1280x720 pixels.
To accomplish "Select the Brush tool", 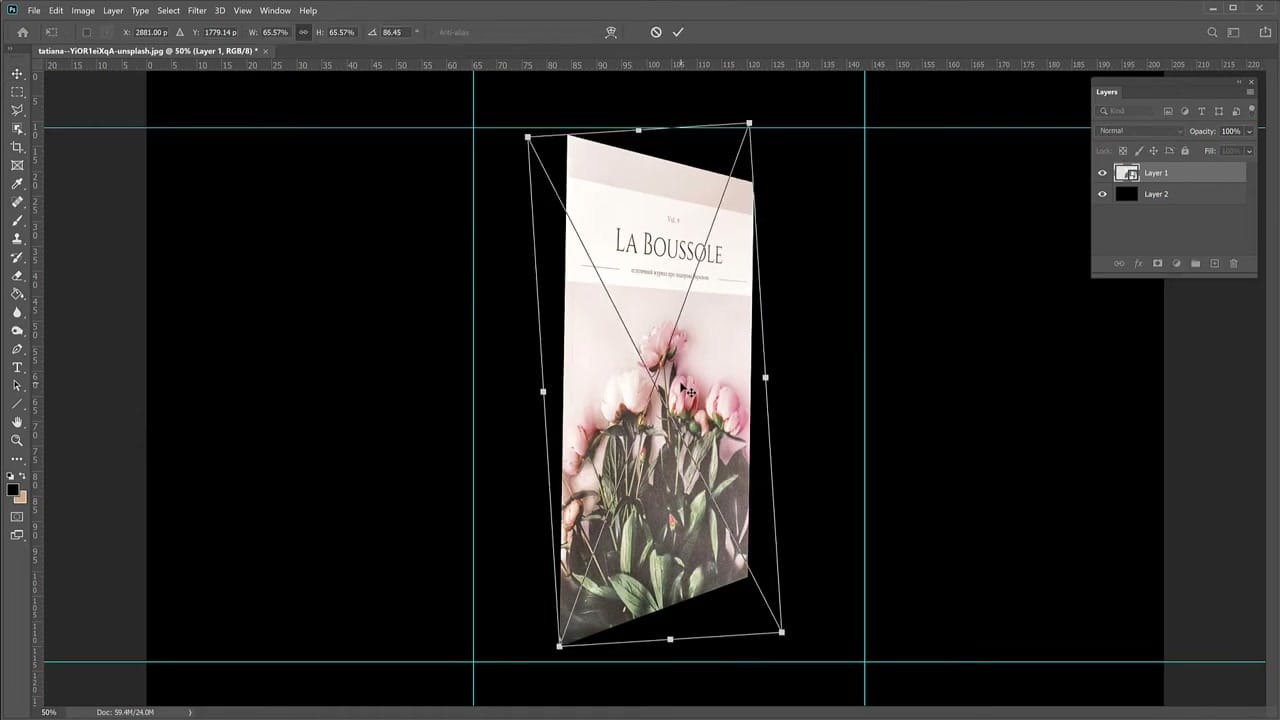I will click(x=17, y=220).
